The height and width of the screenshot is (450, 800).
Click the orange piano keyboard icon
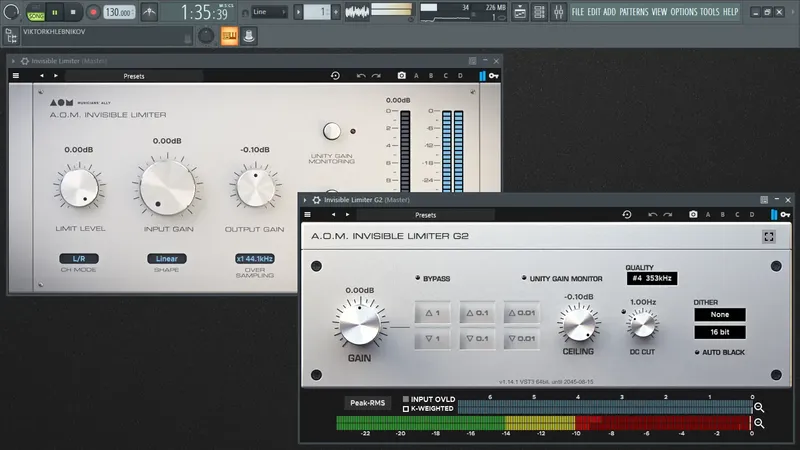(x=229, y=36)
